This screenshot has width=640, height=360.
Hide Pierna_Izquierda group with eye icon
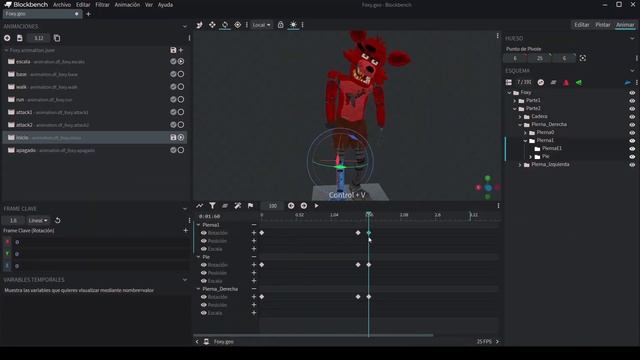click(632, 164)
